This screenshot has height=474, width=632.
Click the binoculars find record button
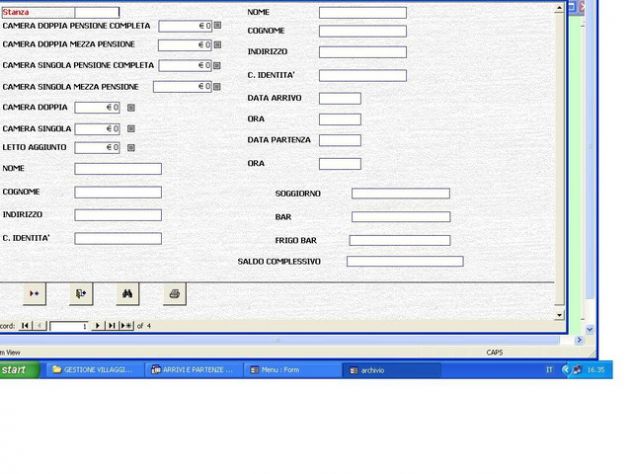127,294
